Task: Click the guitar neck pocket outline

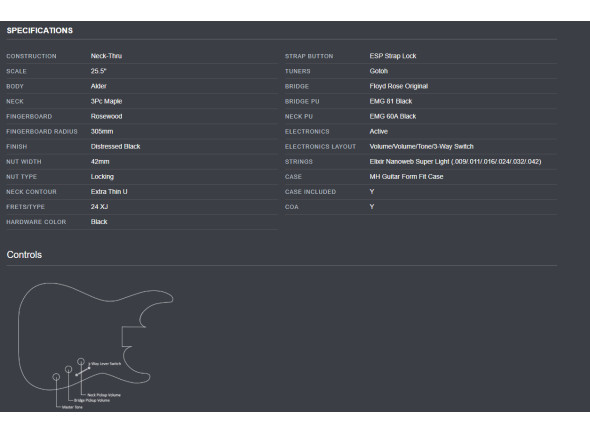Action: pos(133,337)
